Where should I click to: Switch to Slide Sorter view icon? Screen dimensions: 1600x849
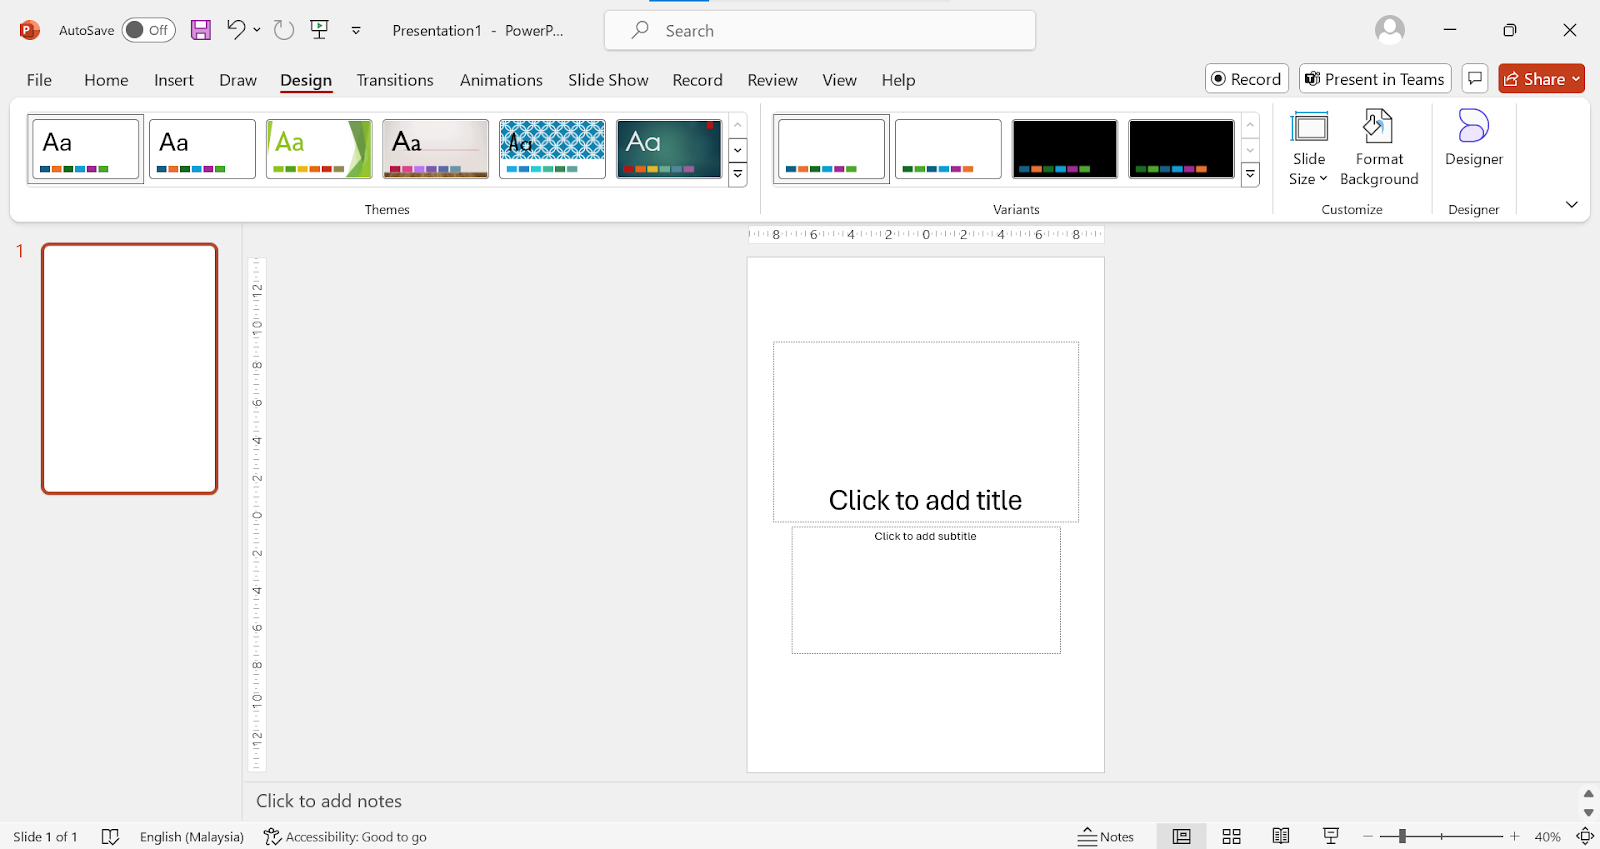[x=1232, y=837]
